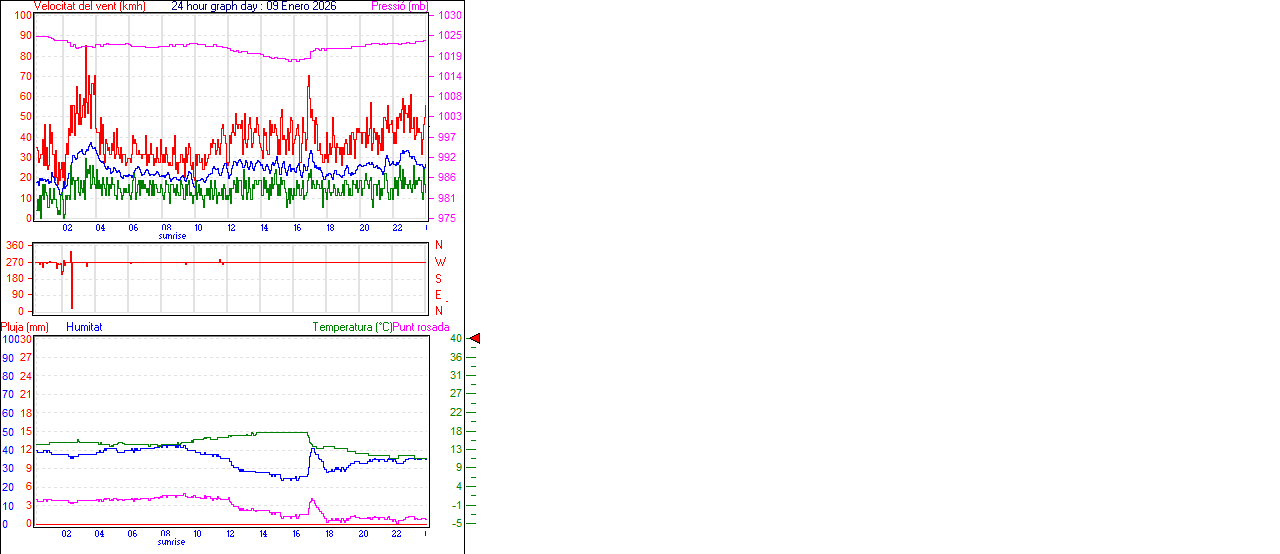The image size is (1280, 554).
Task: Click the 1030 value on the pressure axis
Action: pyautogui.click(x=449, y=16)
